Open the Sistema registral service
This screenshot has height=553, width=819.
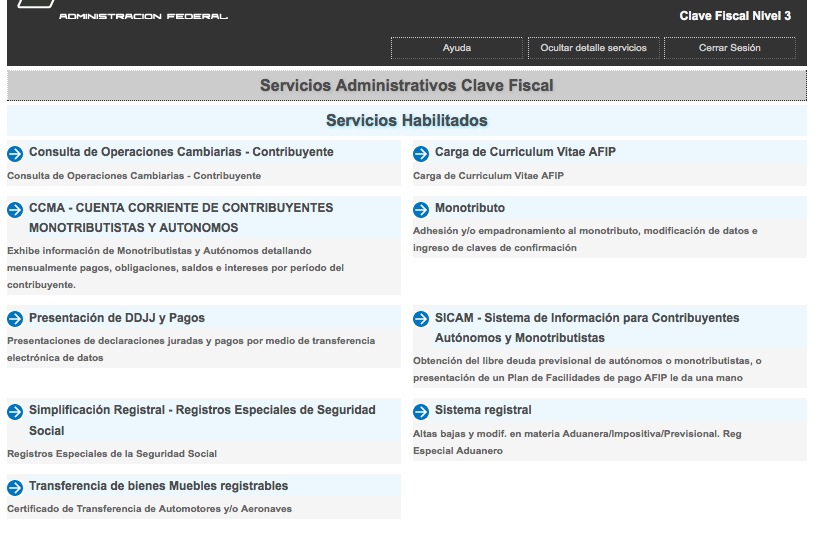[x=483, y=410]
